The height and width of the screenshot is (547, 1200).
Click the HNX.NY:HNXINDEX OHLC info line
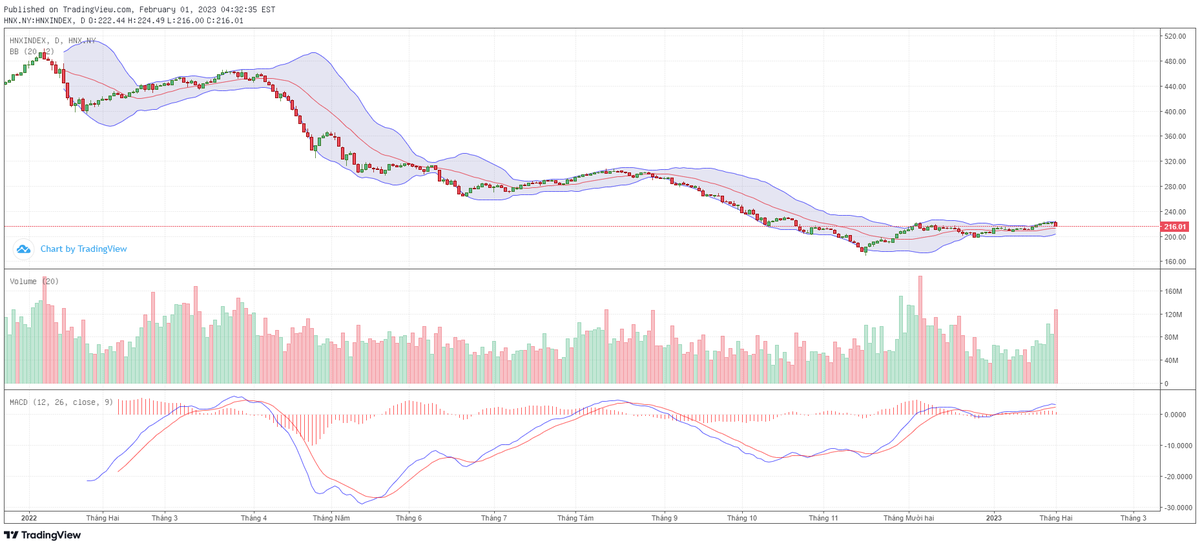[x=123, y=19]
